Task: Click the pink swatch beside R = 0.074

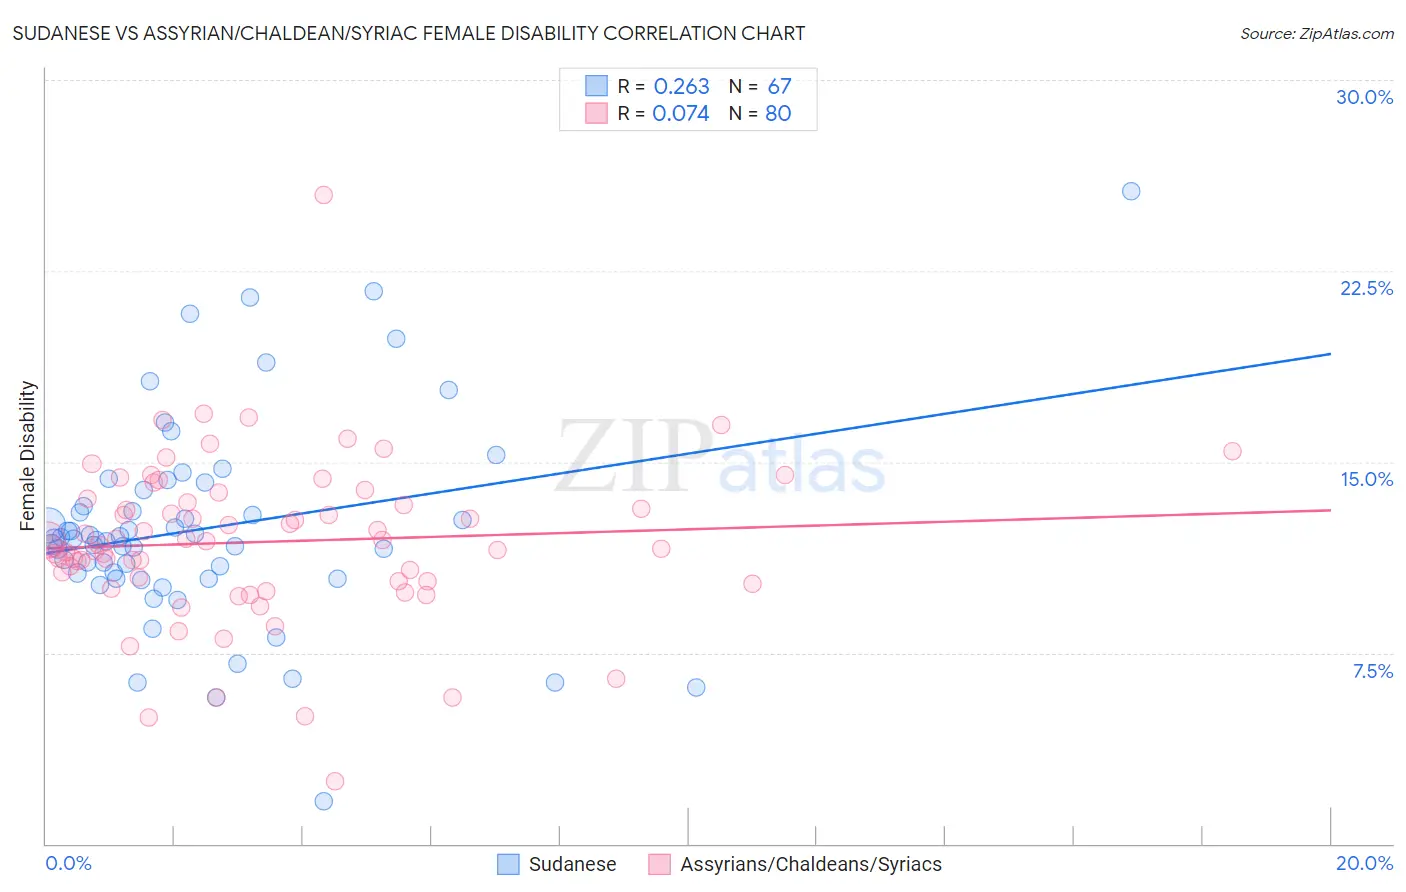Action: point(596,113)
